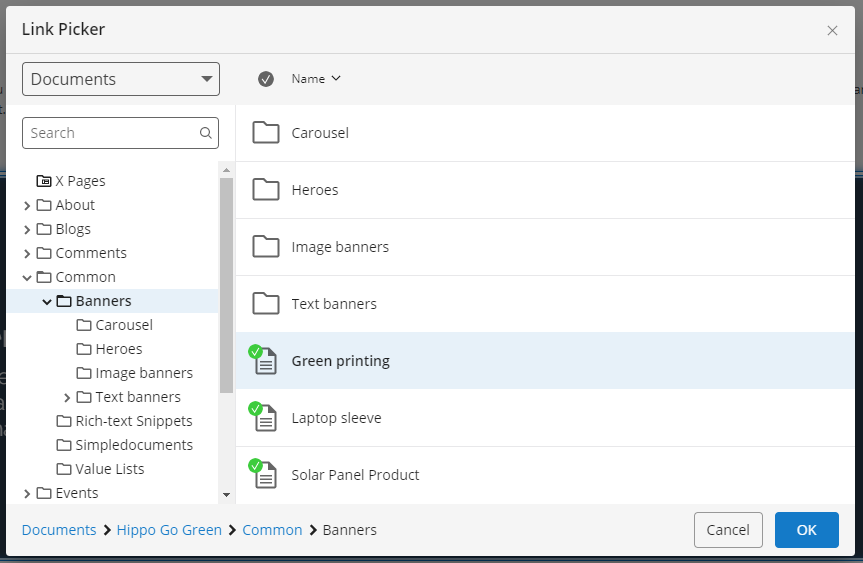Click the tree scrollbar down arrow

pyautogui.click(x=226, y=495)
